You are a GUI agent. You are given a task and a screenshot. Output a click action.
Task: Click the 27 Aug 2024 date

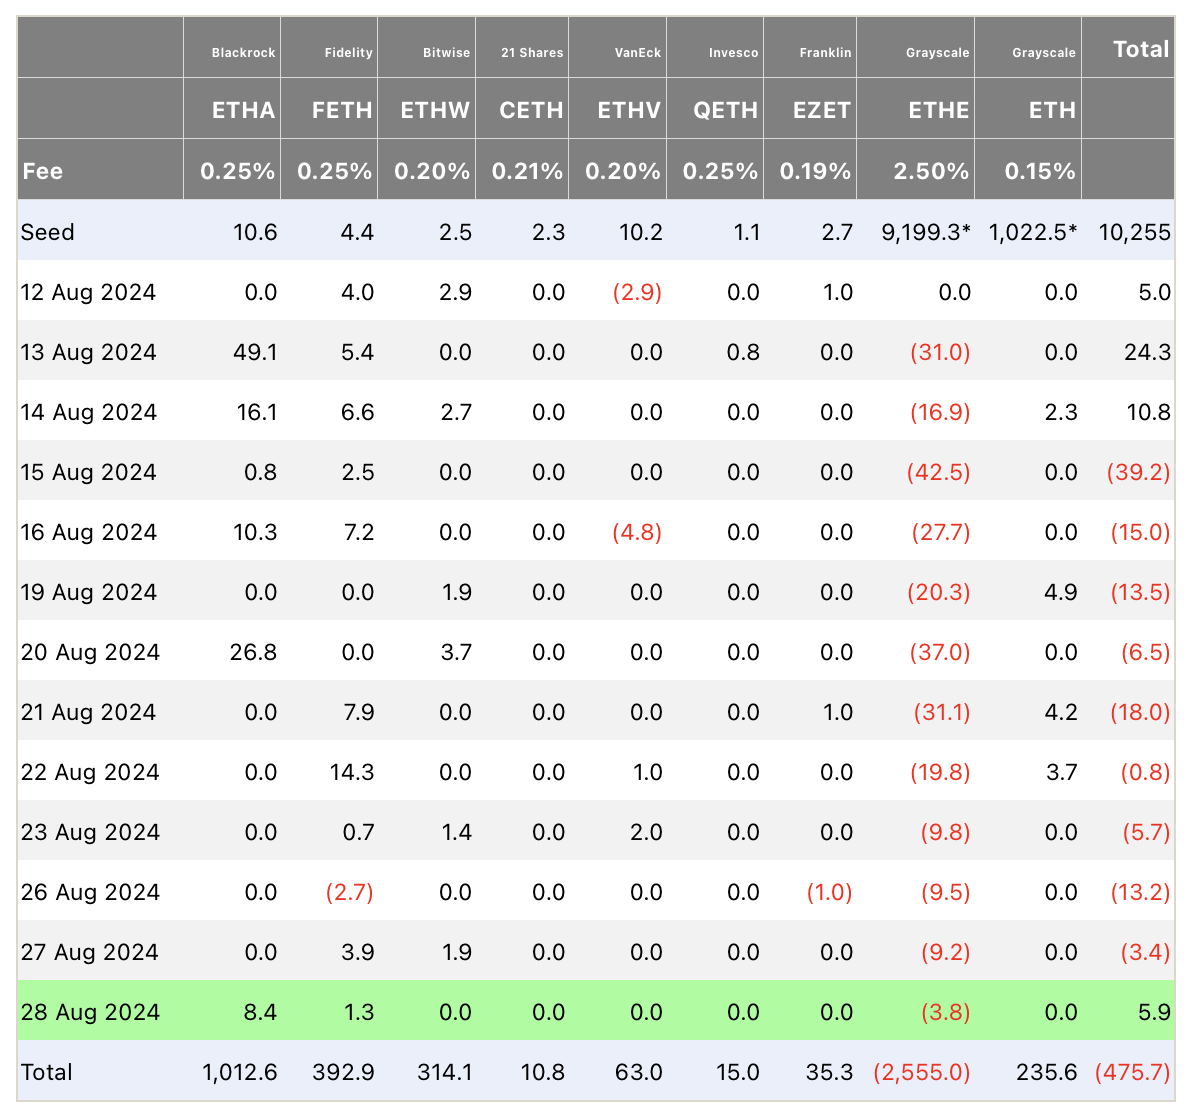pos(90,952)
